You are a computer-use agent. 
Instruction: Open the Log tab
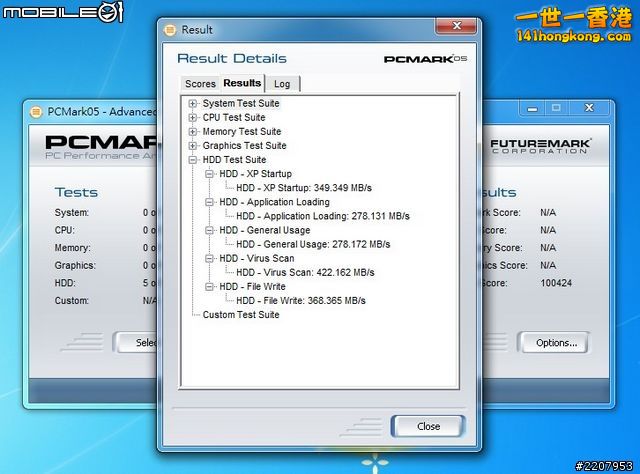282,84
